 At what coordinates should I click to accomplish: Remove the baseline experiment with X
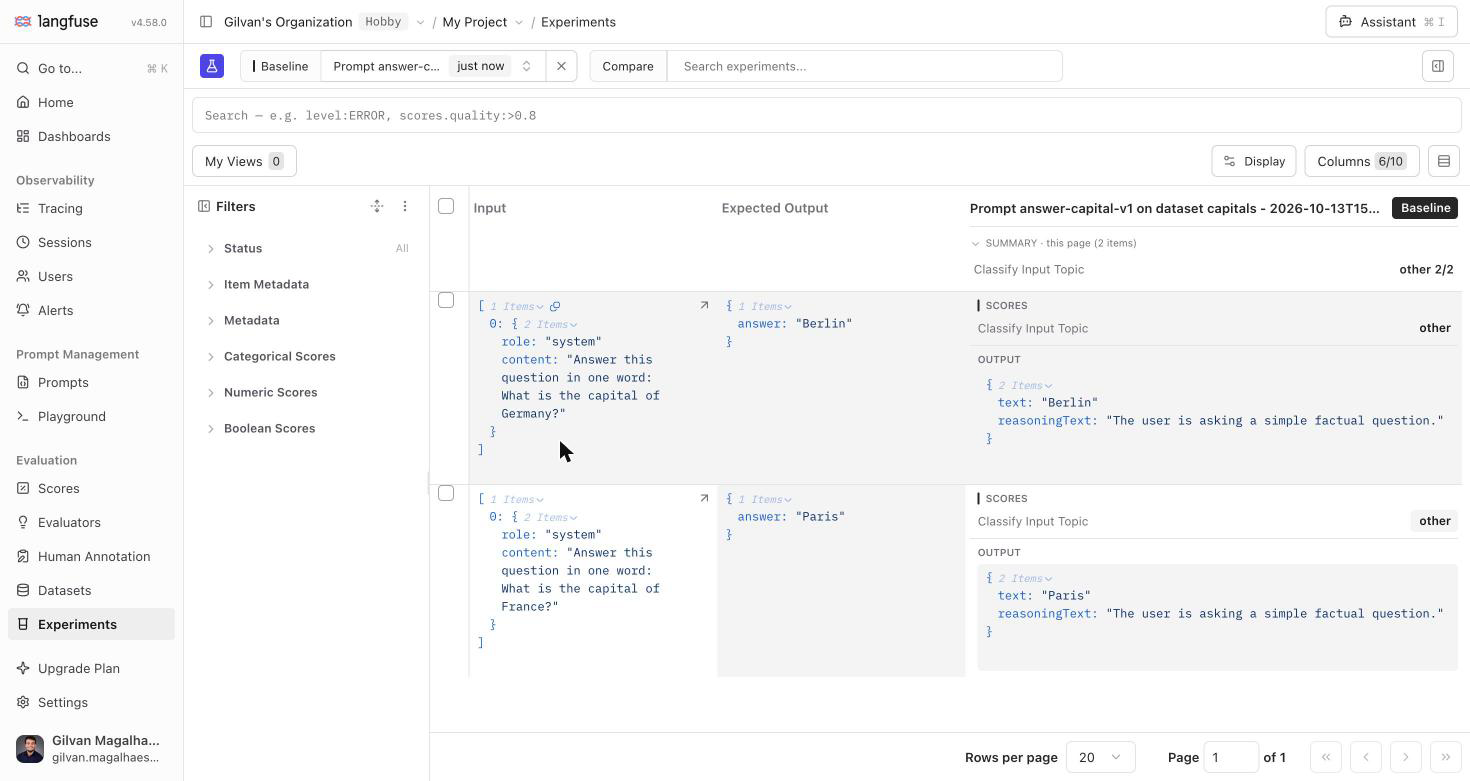pos(561,66)
